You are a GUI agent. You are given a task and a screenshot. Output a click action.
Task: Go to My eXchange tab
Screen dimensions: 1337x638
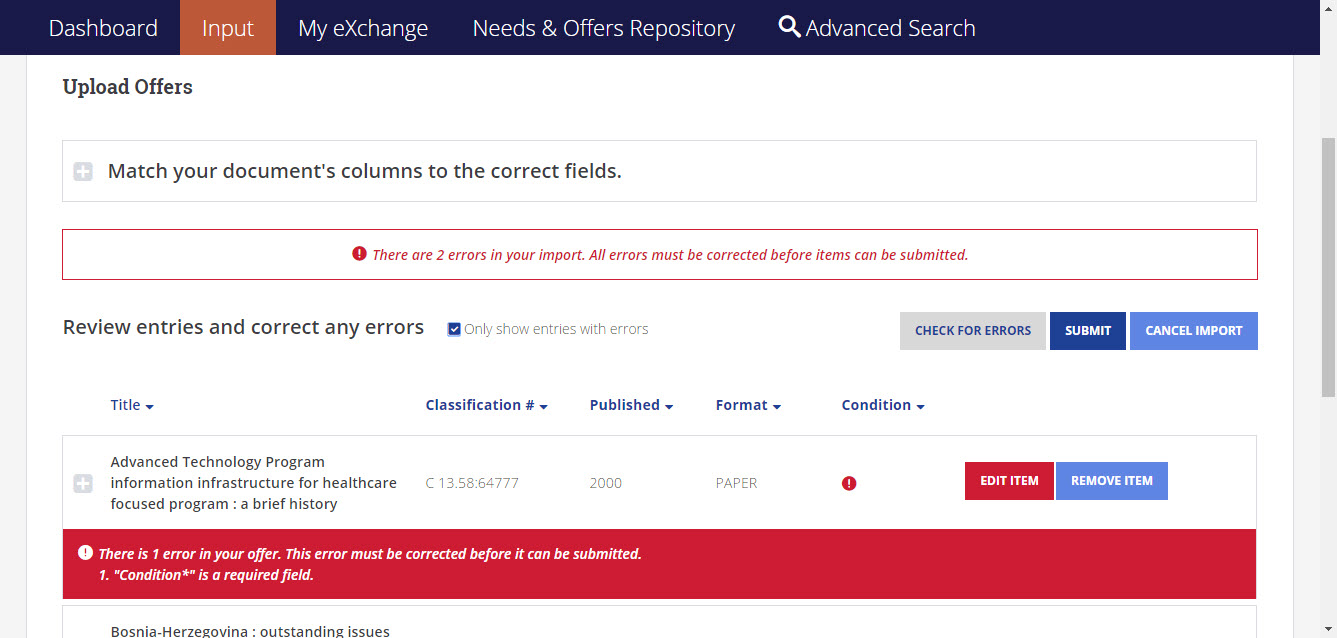tap(363, 28)
